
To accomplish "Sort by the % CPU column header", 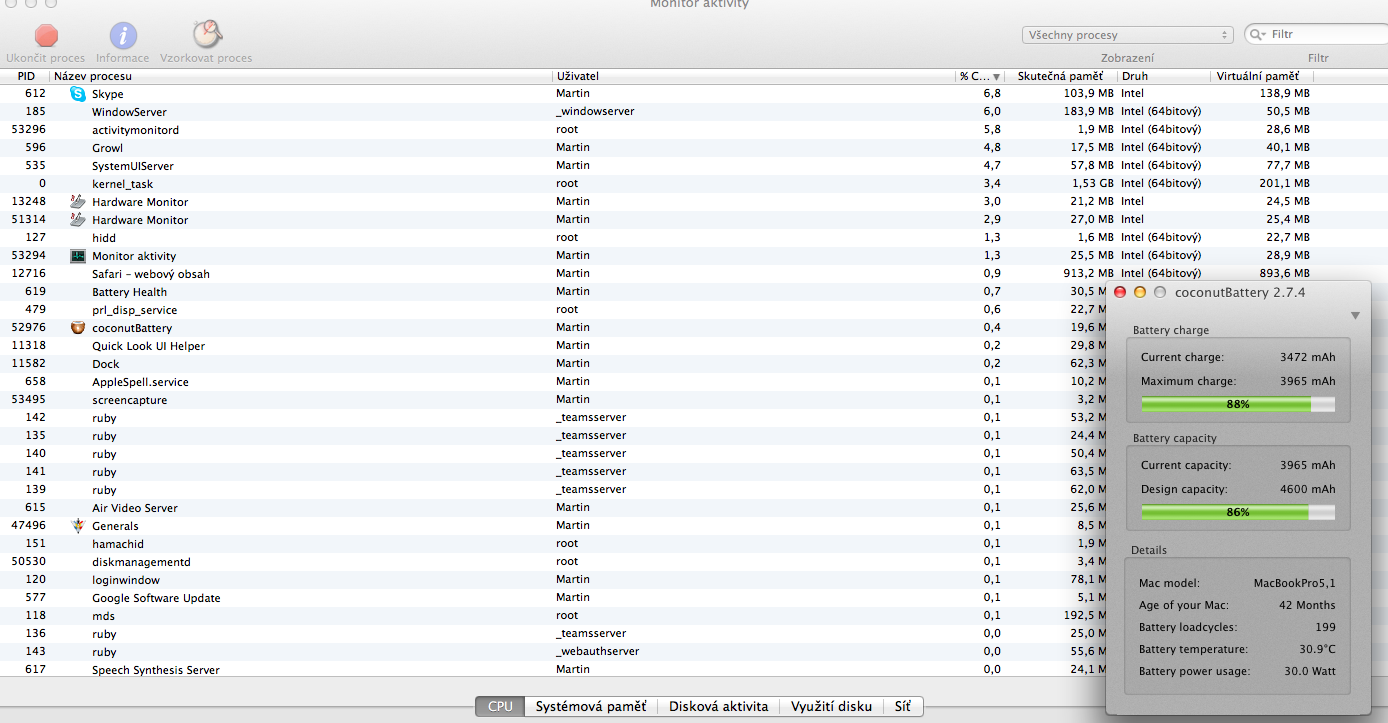I will (x=979, y=76).
